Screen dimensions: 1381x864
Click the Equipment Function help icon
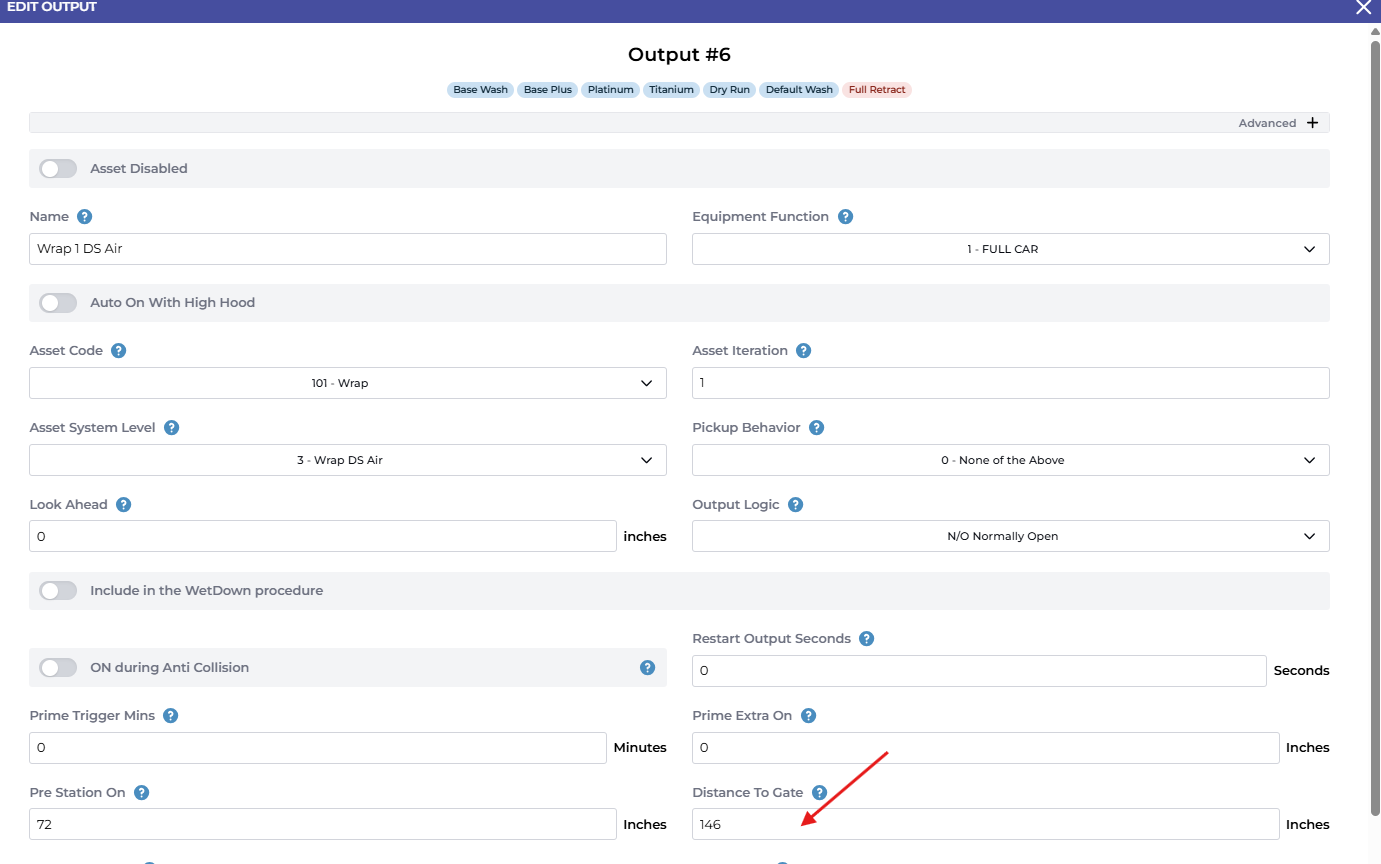[x=845, y=217]
